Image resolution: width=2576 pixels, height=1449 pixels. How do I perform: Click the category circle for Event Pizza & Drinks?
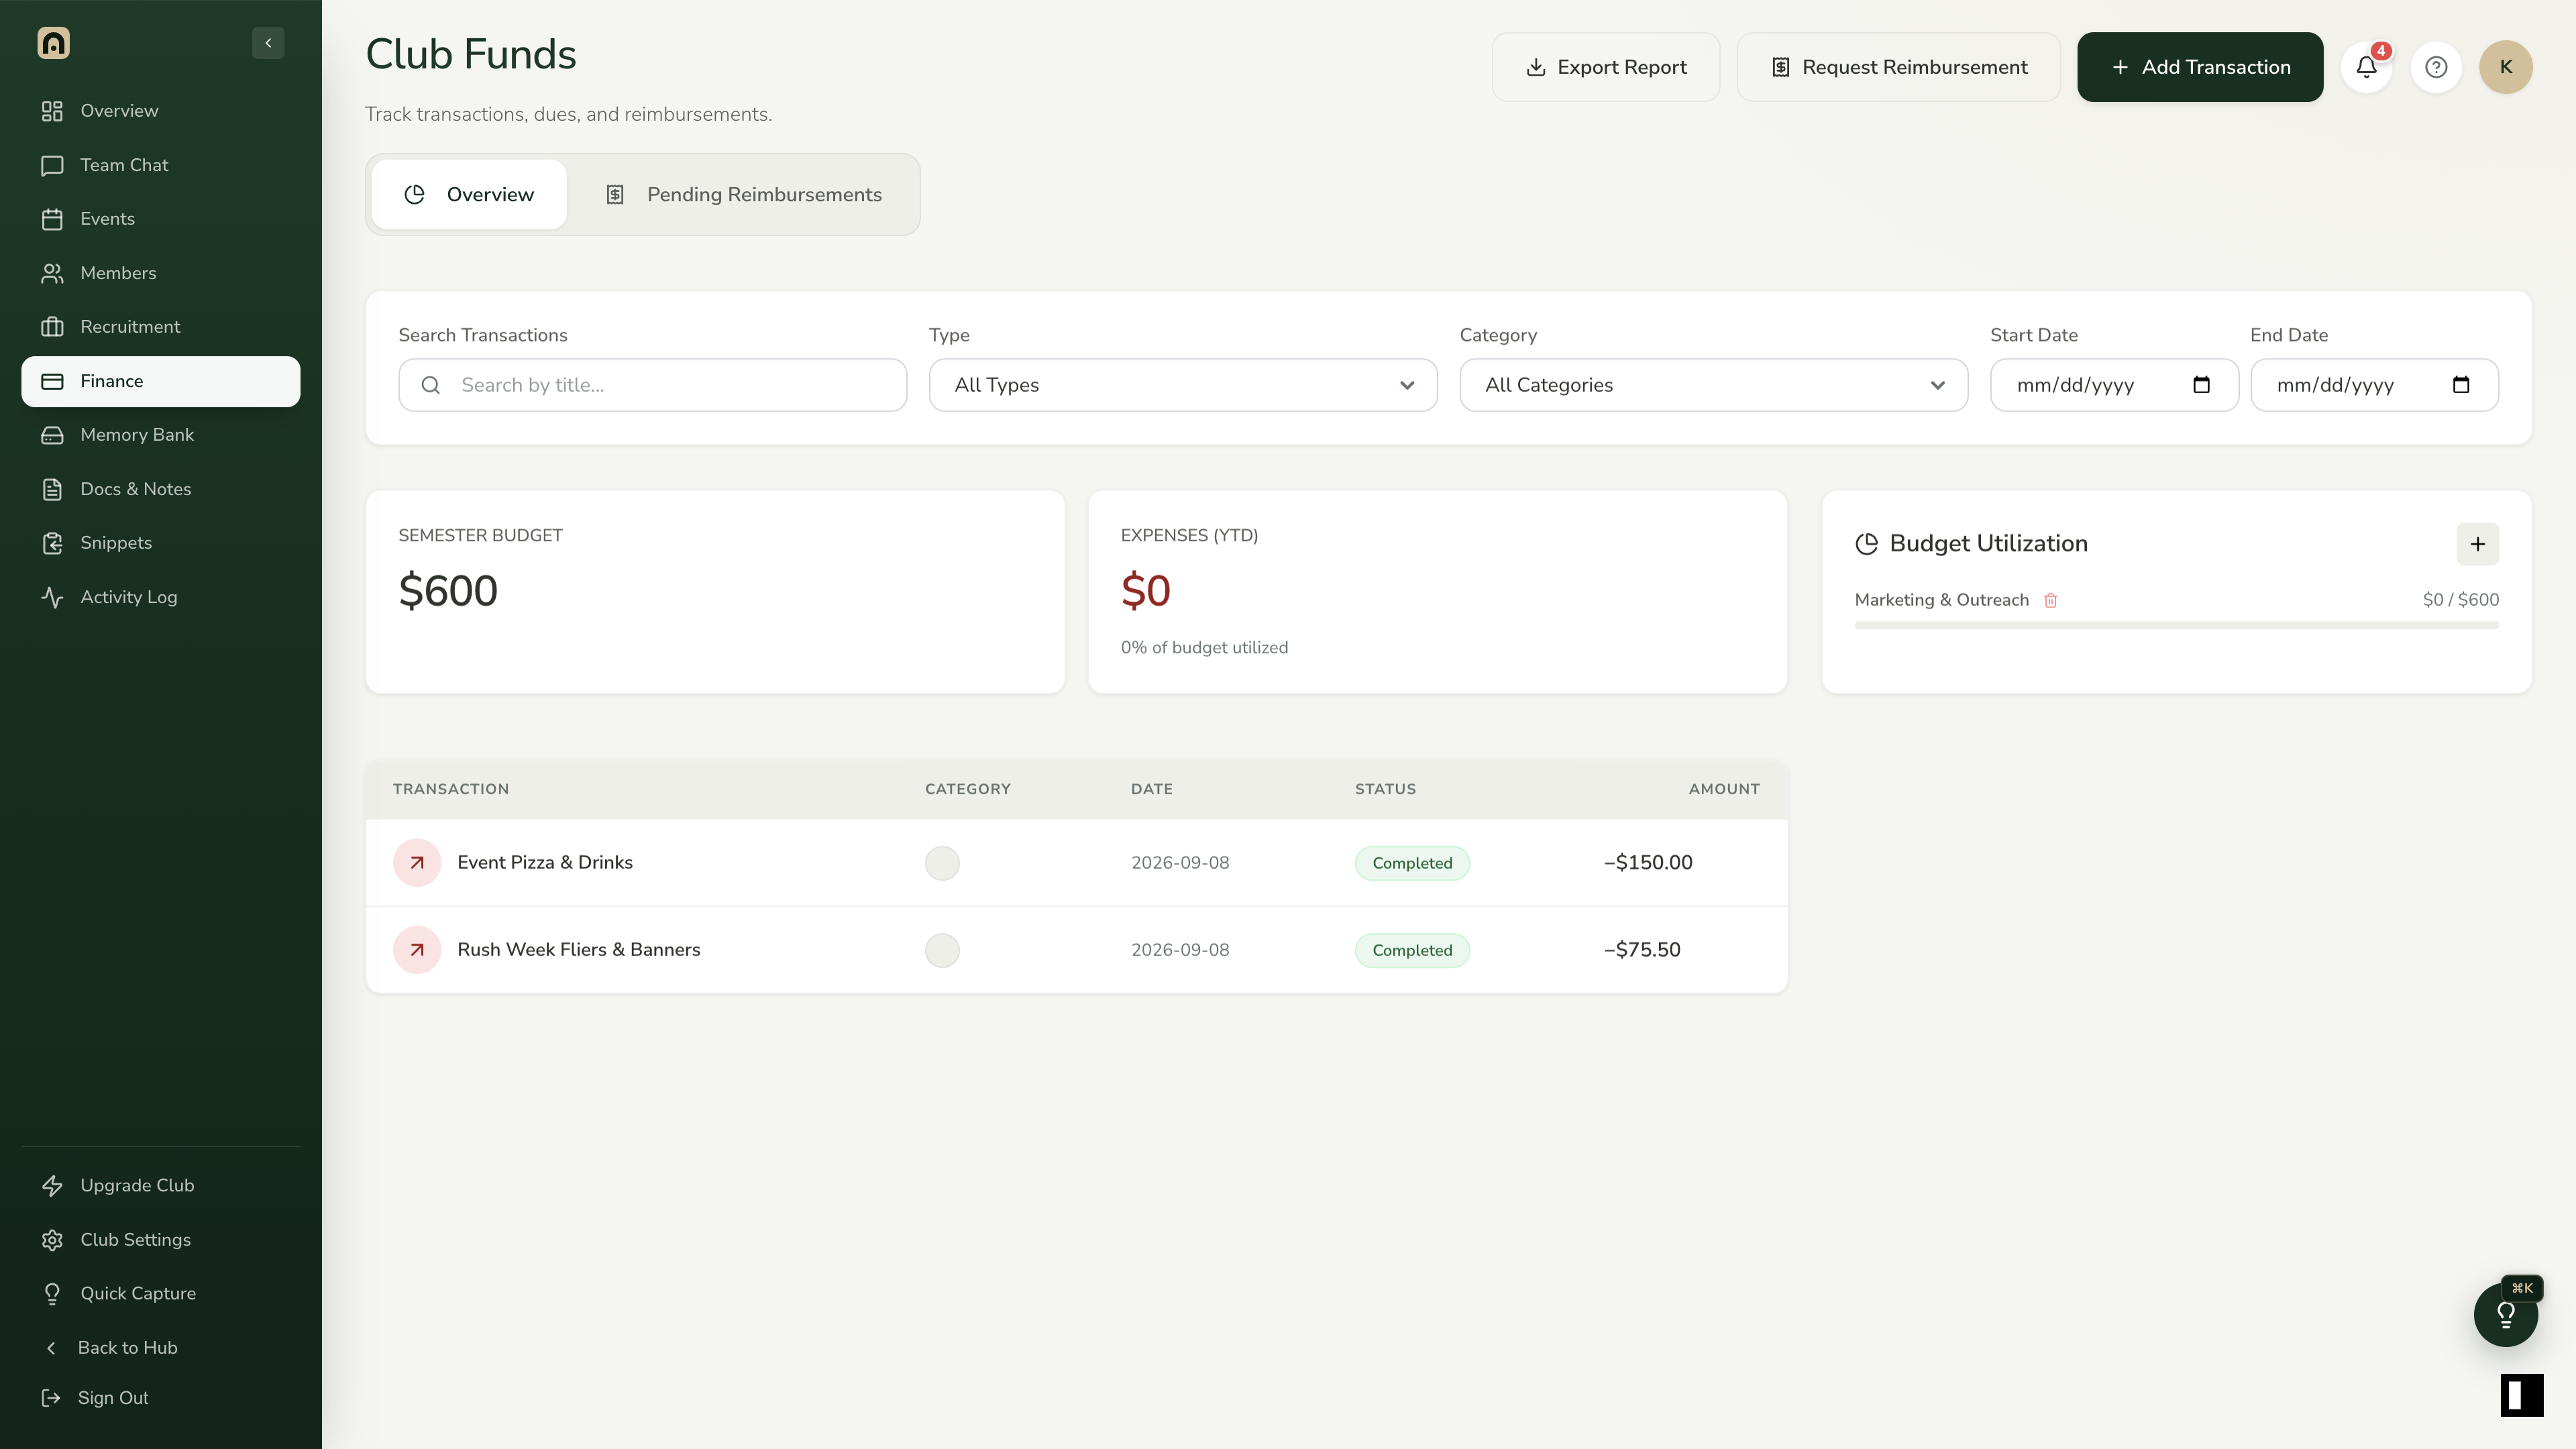[942, 863]
